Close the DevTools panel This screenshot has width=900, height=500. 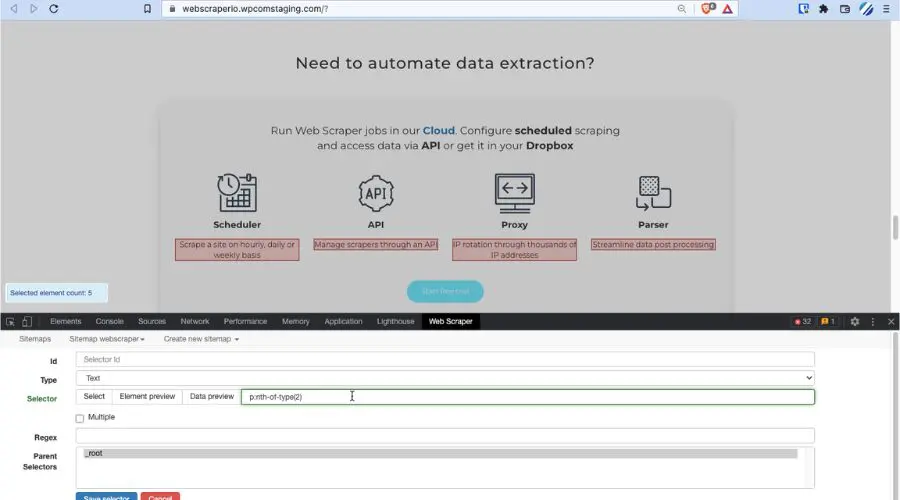tap(891, 321)
